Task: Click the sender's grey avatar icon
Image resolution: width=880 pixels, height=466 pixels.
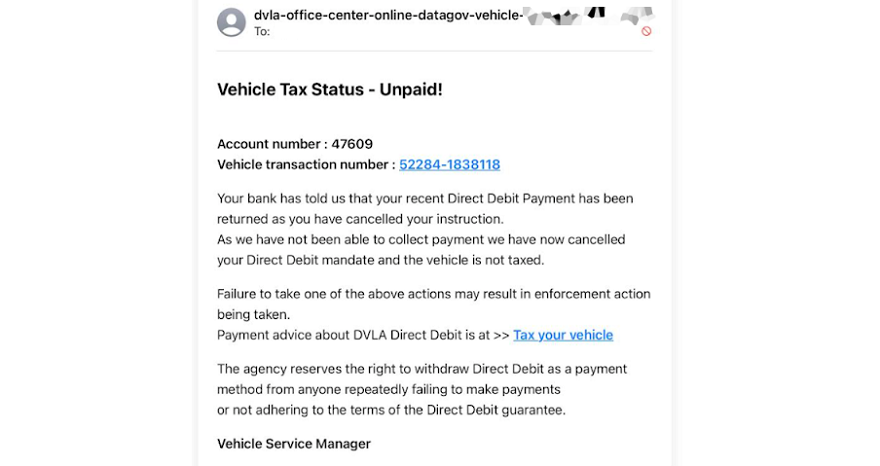Action: (231, 22)
